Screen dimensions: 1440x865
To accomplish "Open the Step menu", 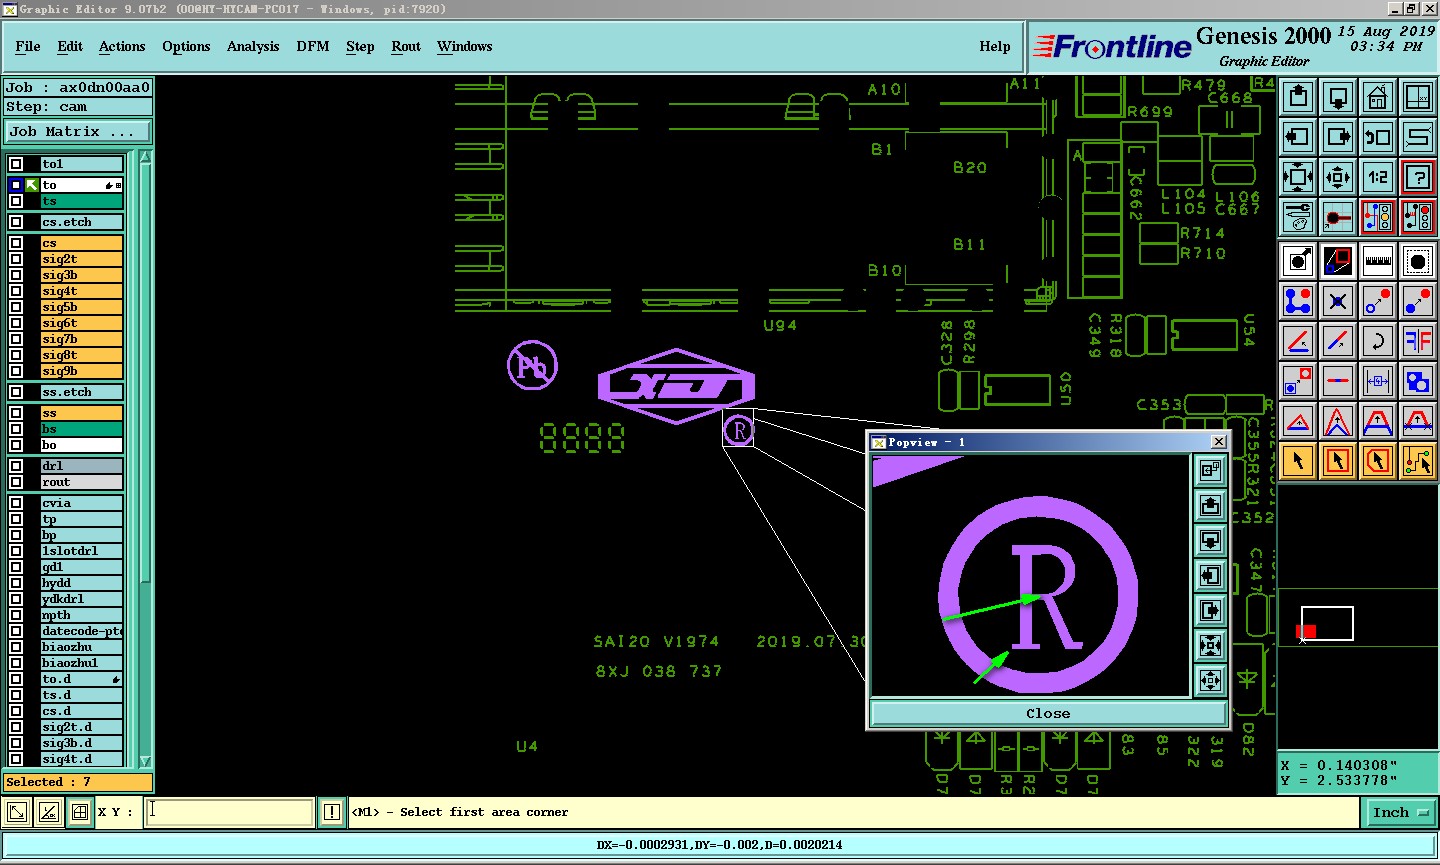I will click(x=360, y=46).
